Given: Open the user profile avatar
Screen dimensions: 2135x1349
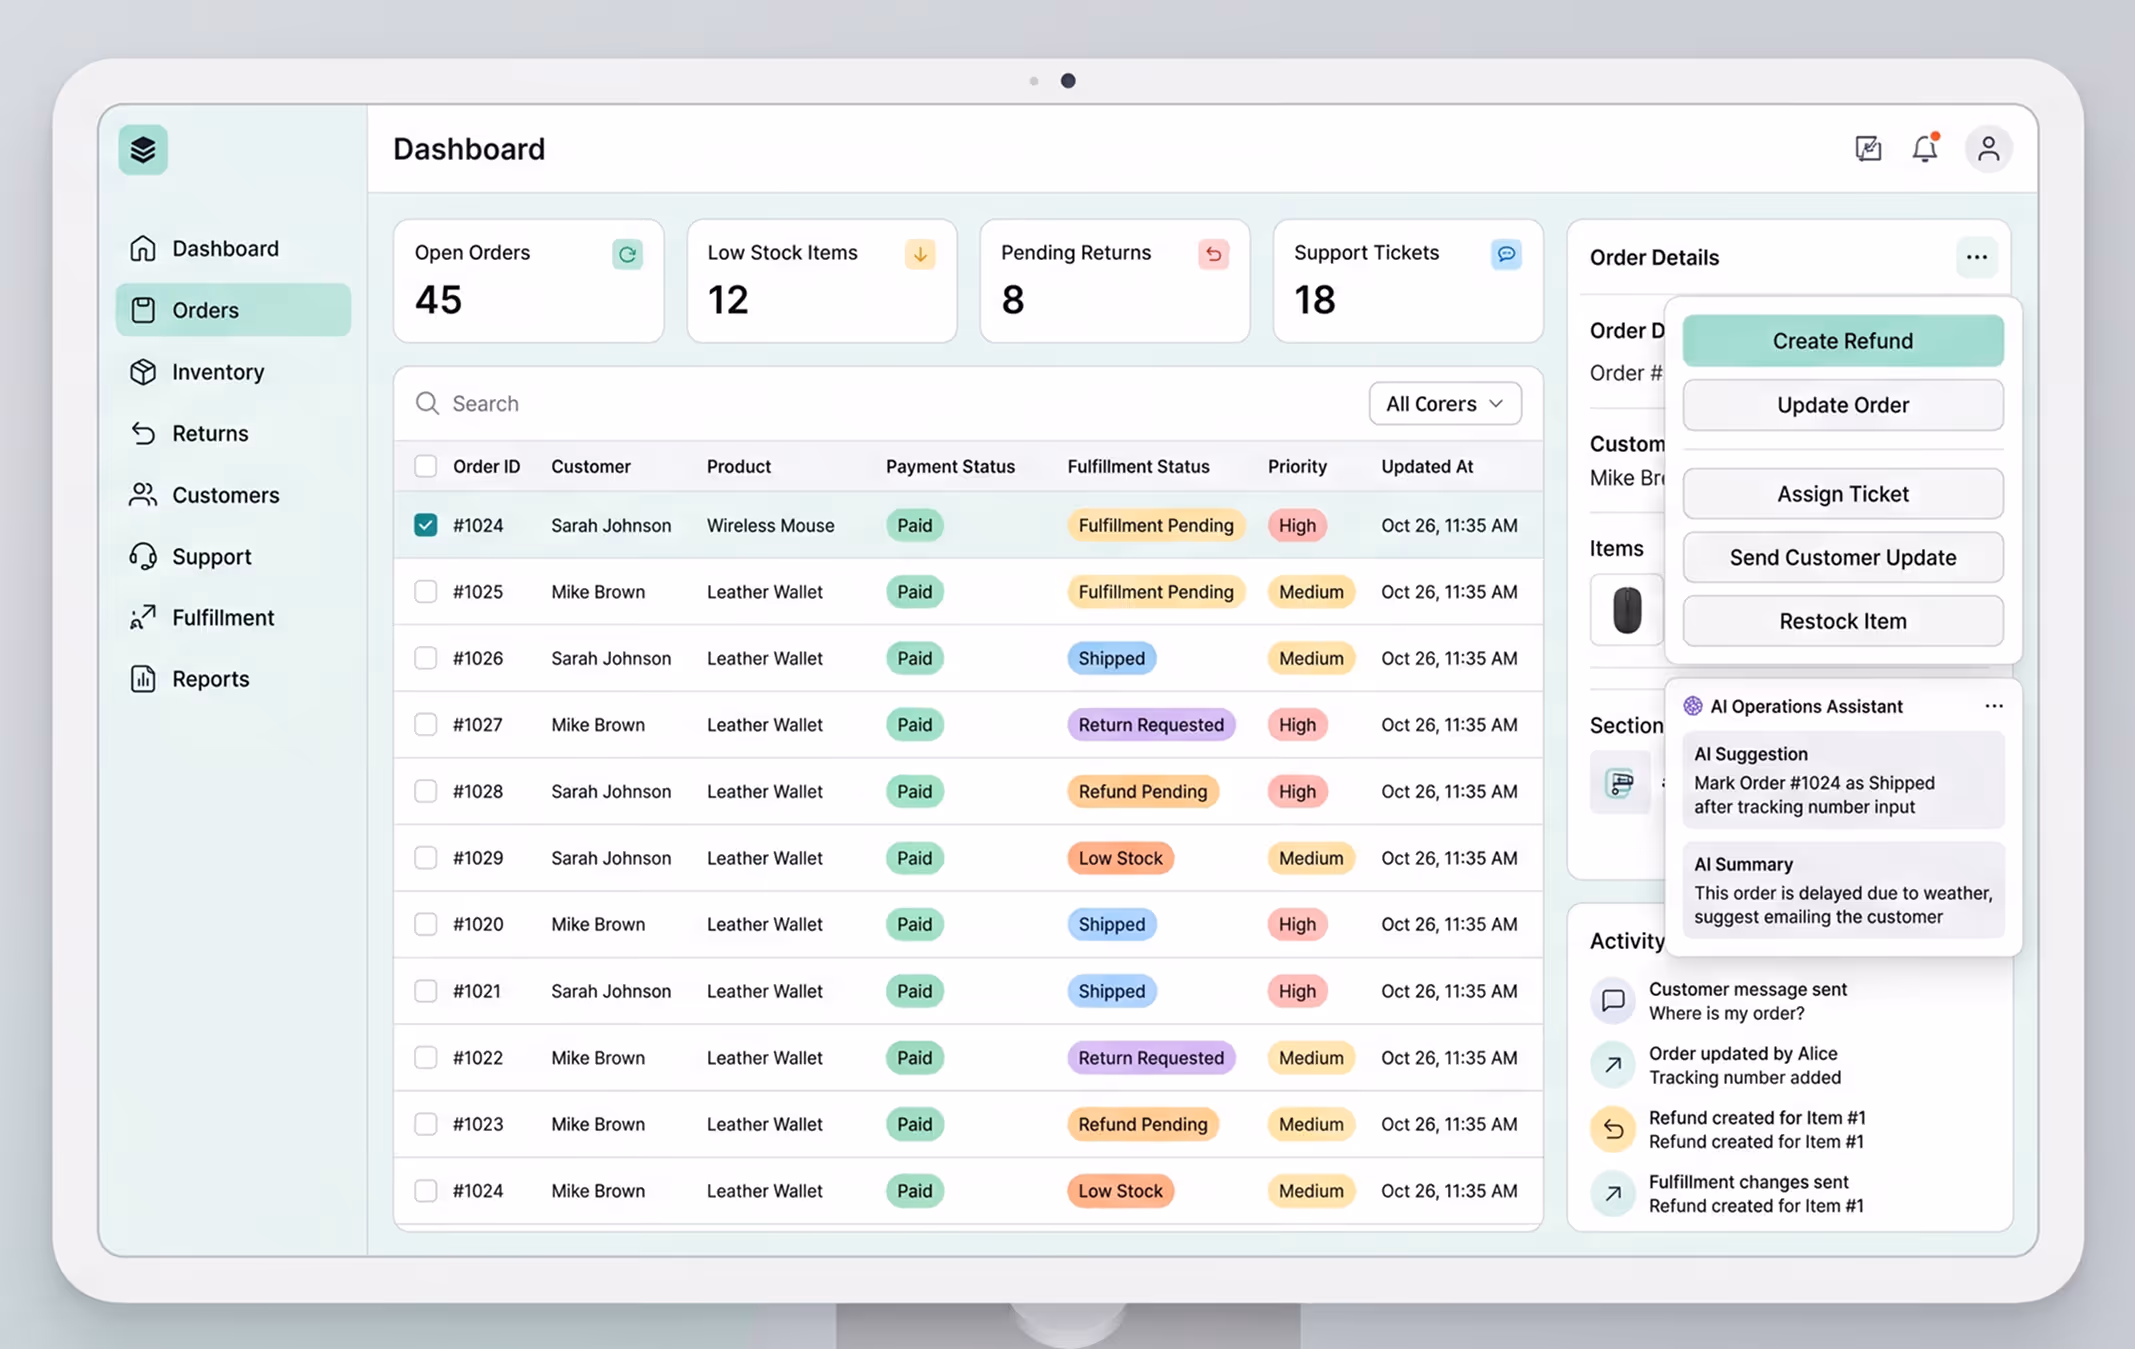Looking at the screenshot, I should click(1988, 149).
